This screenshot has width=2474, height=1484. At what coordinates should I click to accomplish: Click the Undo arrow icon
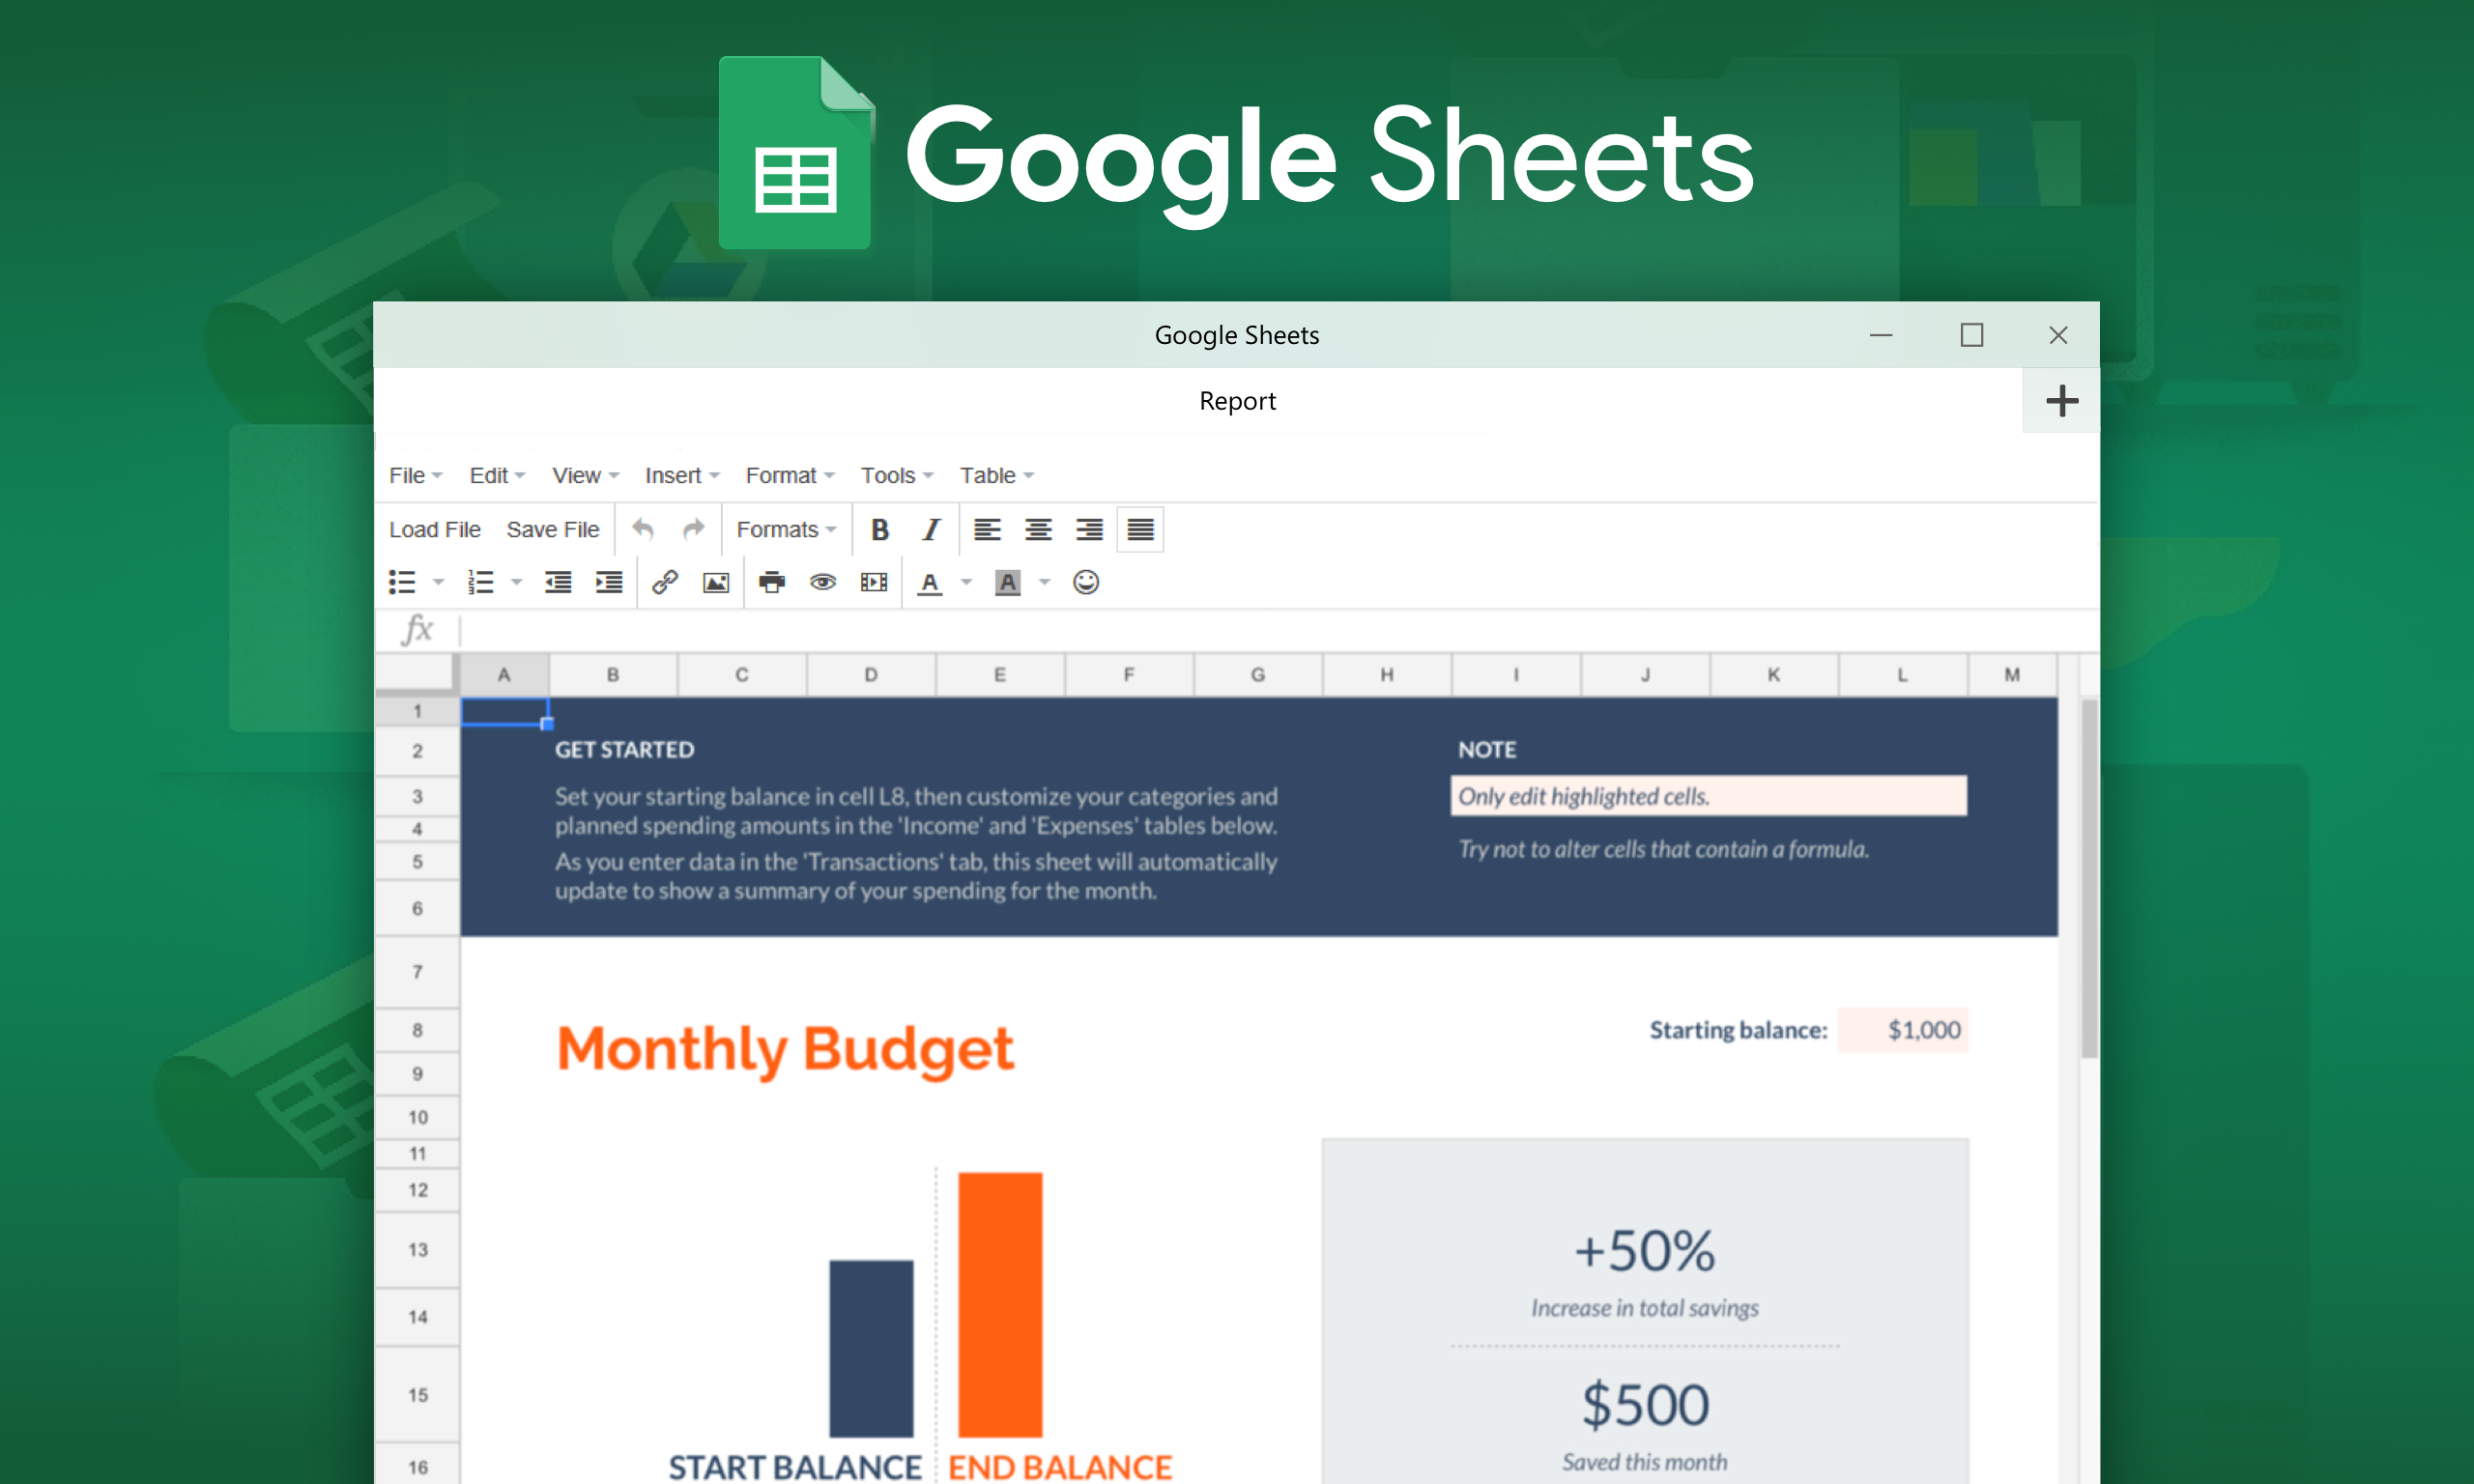[642, 529]
